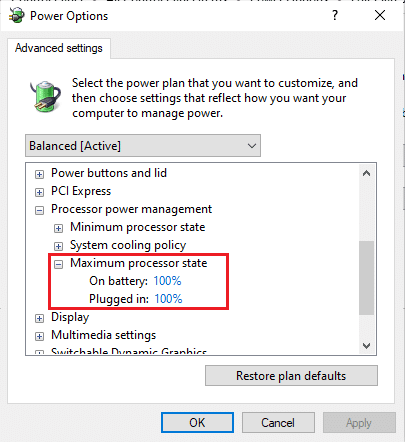The height and width of the screenshot is (442, 405).
Task: Expand Multimedia settings node
Action: point(39,336)
